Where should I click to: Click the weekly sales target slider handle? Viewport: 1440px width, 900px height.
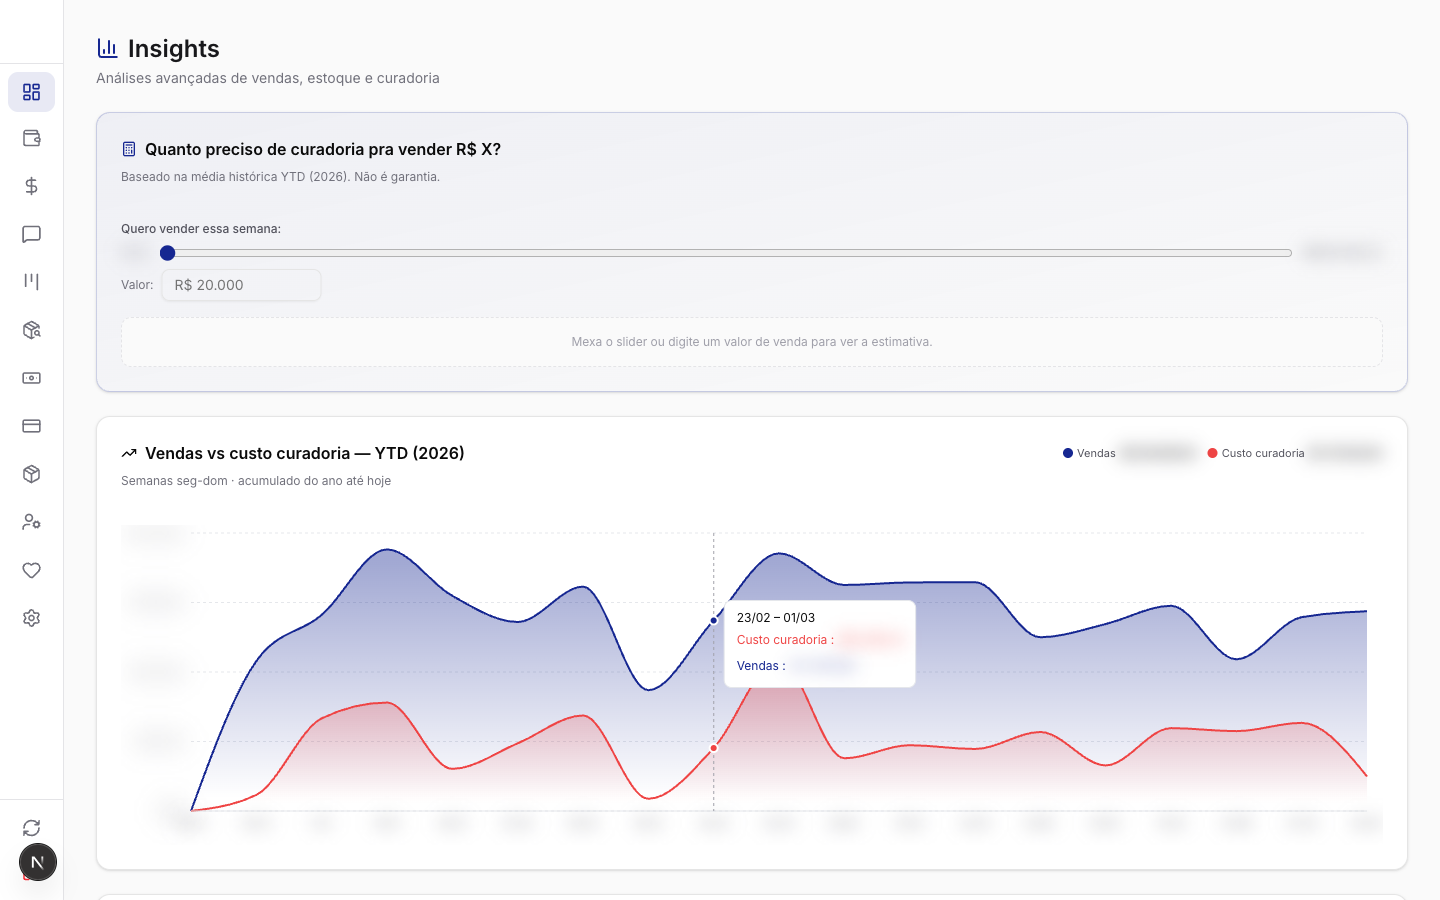168,253
